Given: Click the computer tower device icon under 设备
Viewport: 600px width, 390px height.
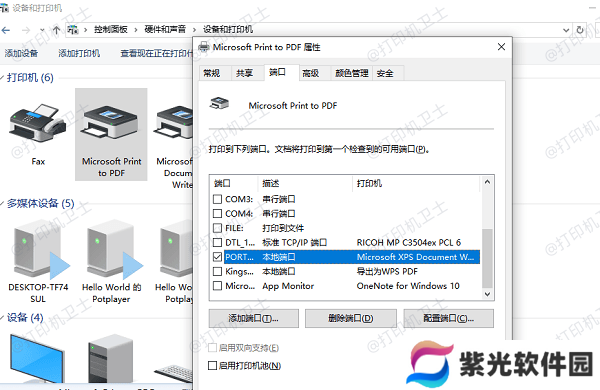Looking at the screenshot, I should [111, 359].
